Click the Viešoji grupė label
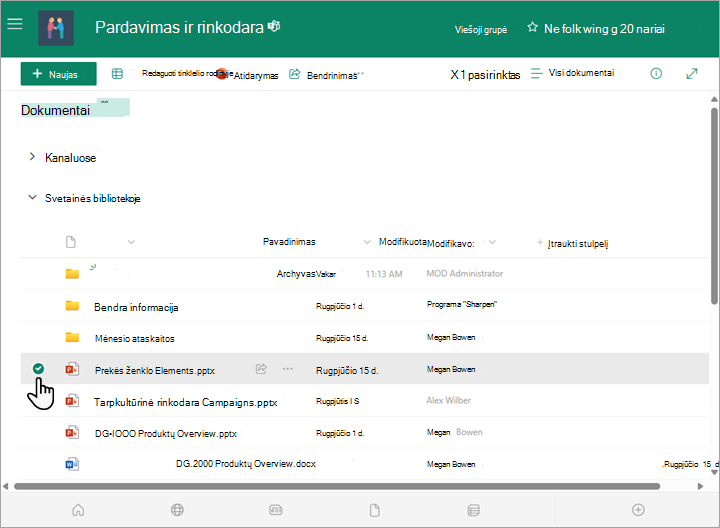The width and height of the screenshot is (720, 528). 481,30
